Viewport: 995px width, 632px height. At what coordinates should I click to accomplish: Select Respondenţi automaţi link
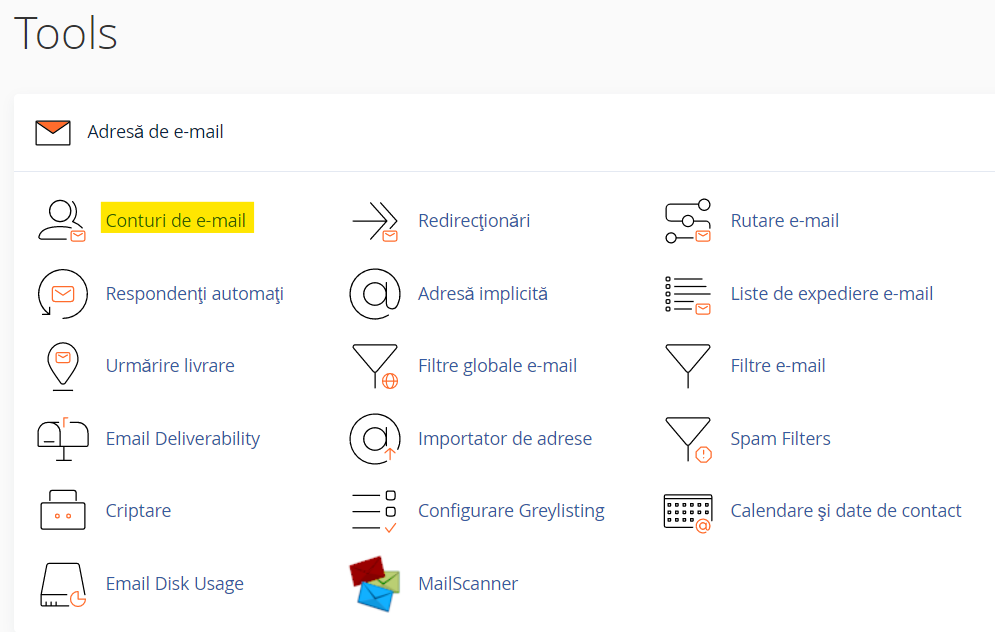pos(194,294)
